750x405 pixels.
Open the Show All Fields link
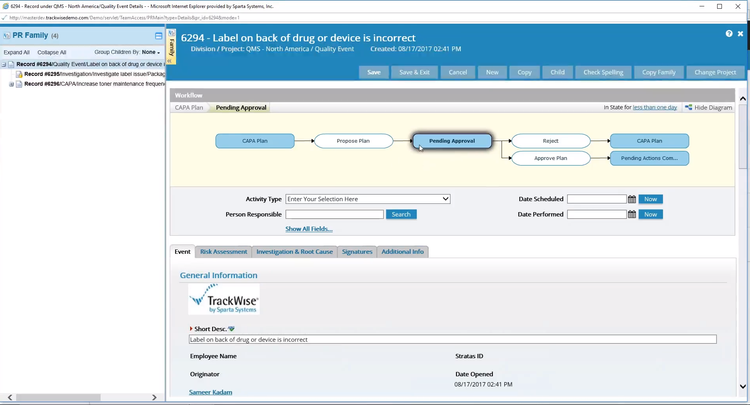click(x=309, y=229)
